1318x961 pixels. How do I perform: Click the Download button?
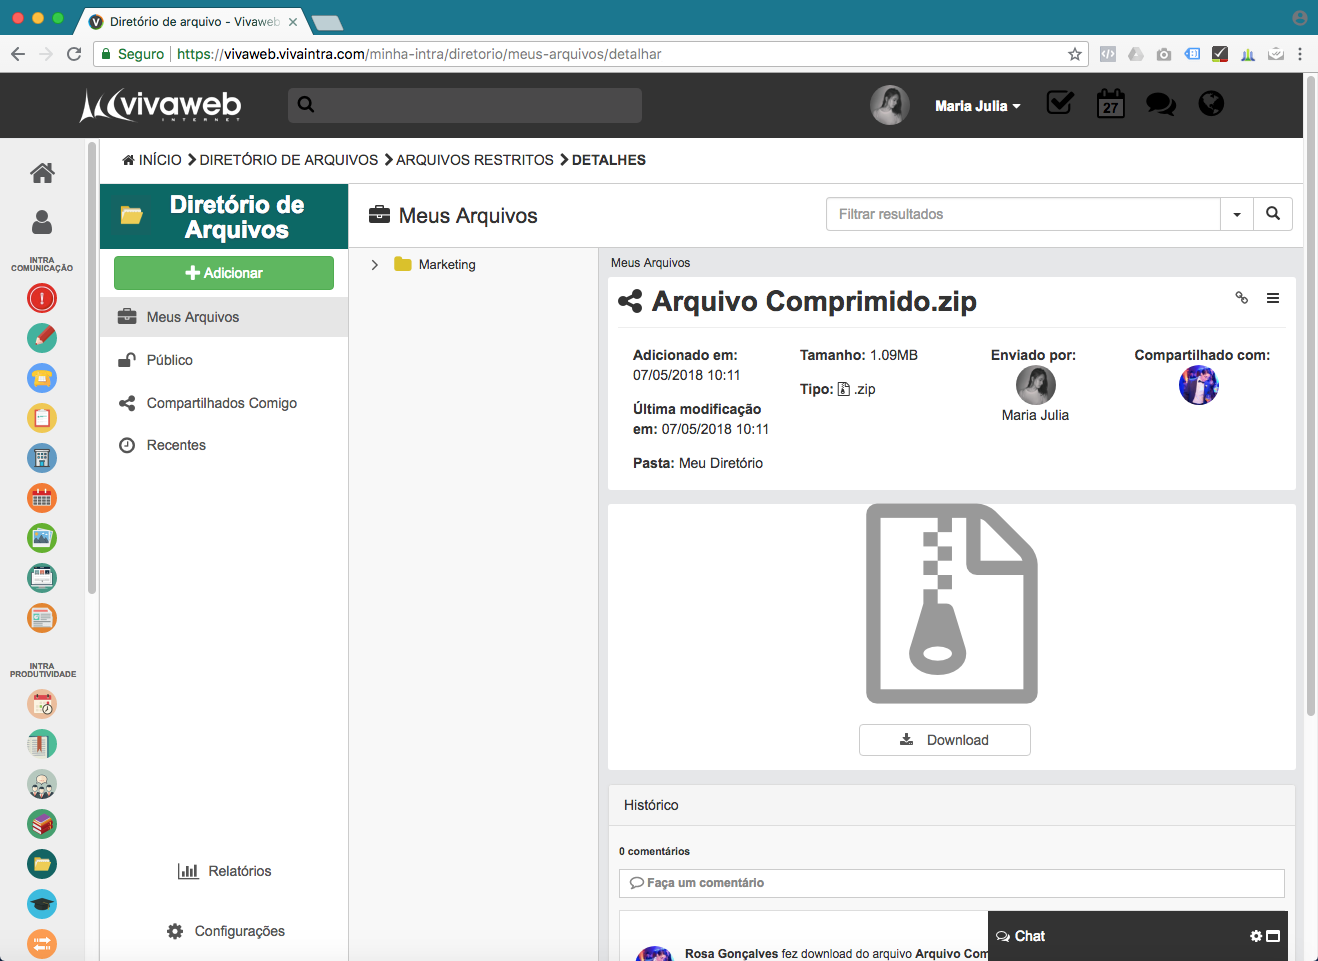click(x=944, y=740)
